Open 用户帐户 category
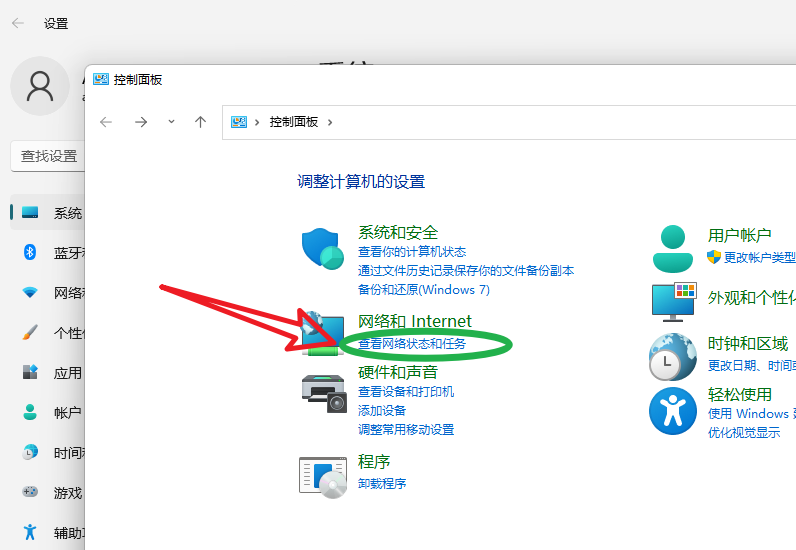 (739, 235)
